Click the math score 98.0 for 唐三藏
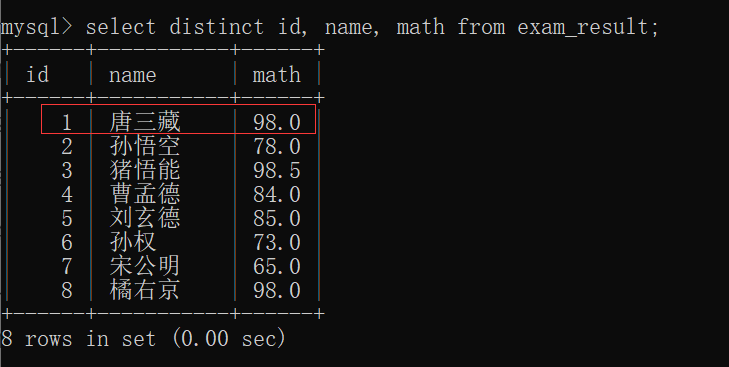The width and height of the screenshot is (729, 367). tap(277, 122)
